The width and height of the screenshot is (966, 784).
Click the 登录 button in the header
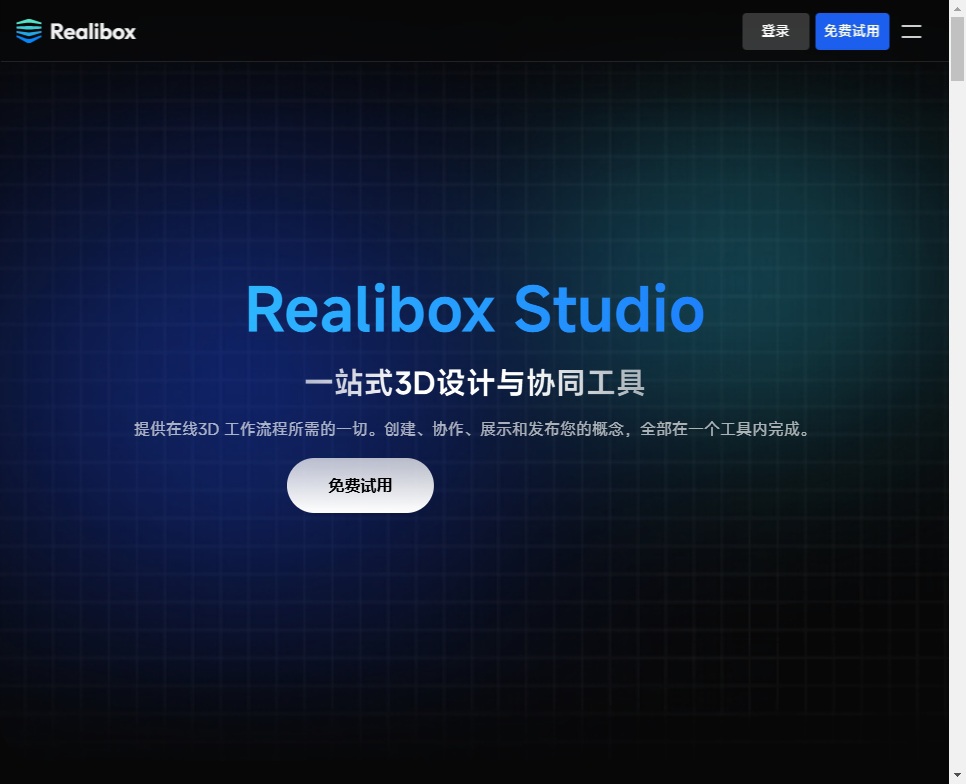(775, 31)
